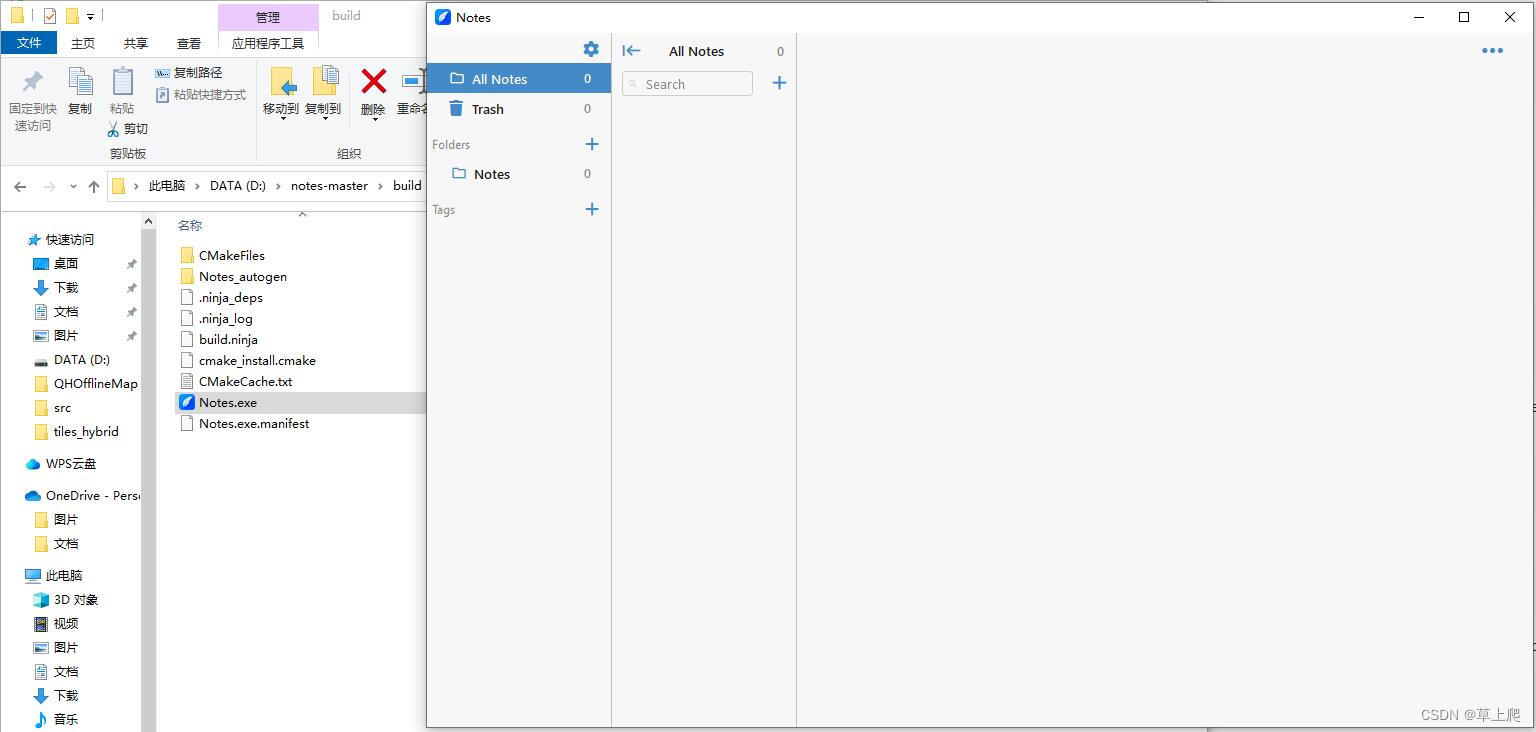Expand the Delete dropdown arrow

click(374, 120)
